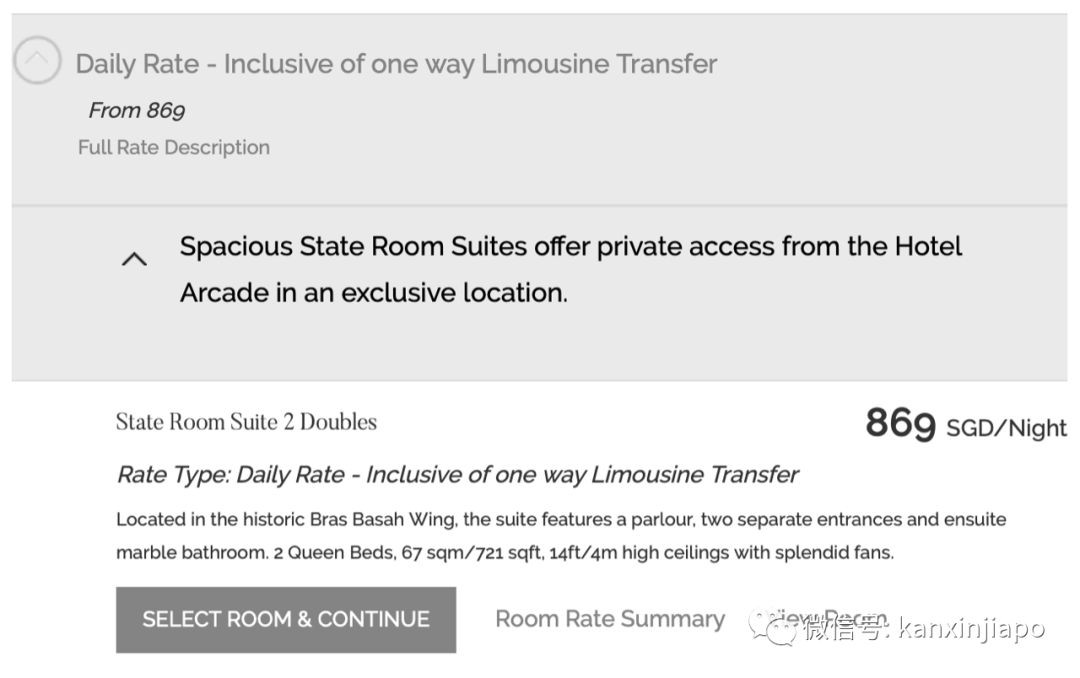Click the Bras Basah Wing description sentence

click(x=560, y=520)
